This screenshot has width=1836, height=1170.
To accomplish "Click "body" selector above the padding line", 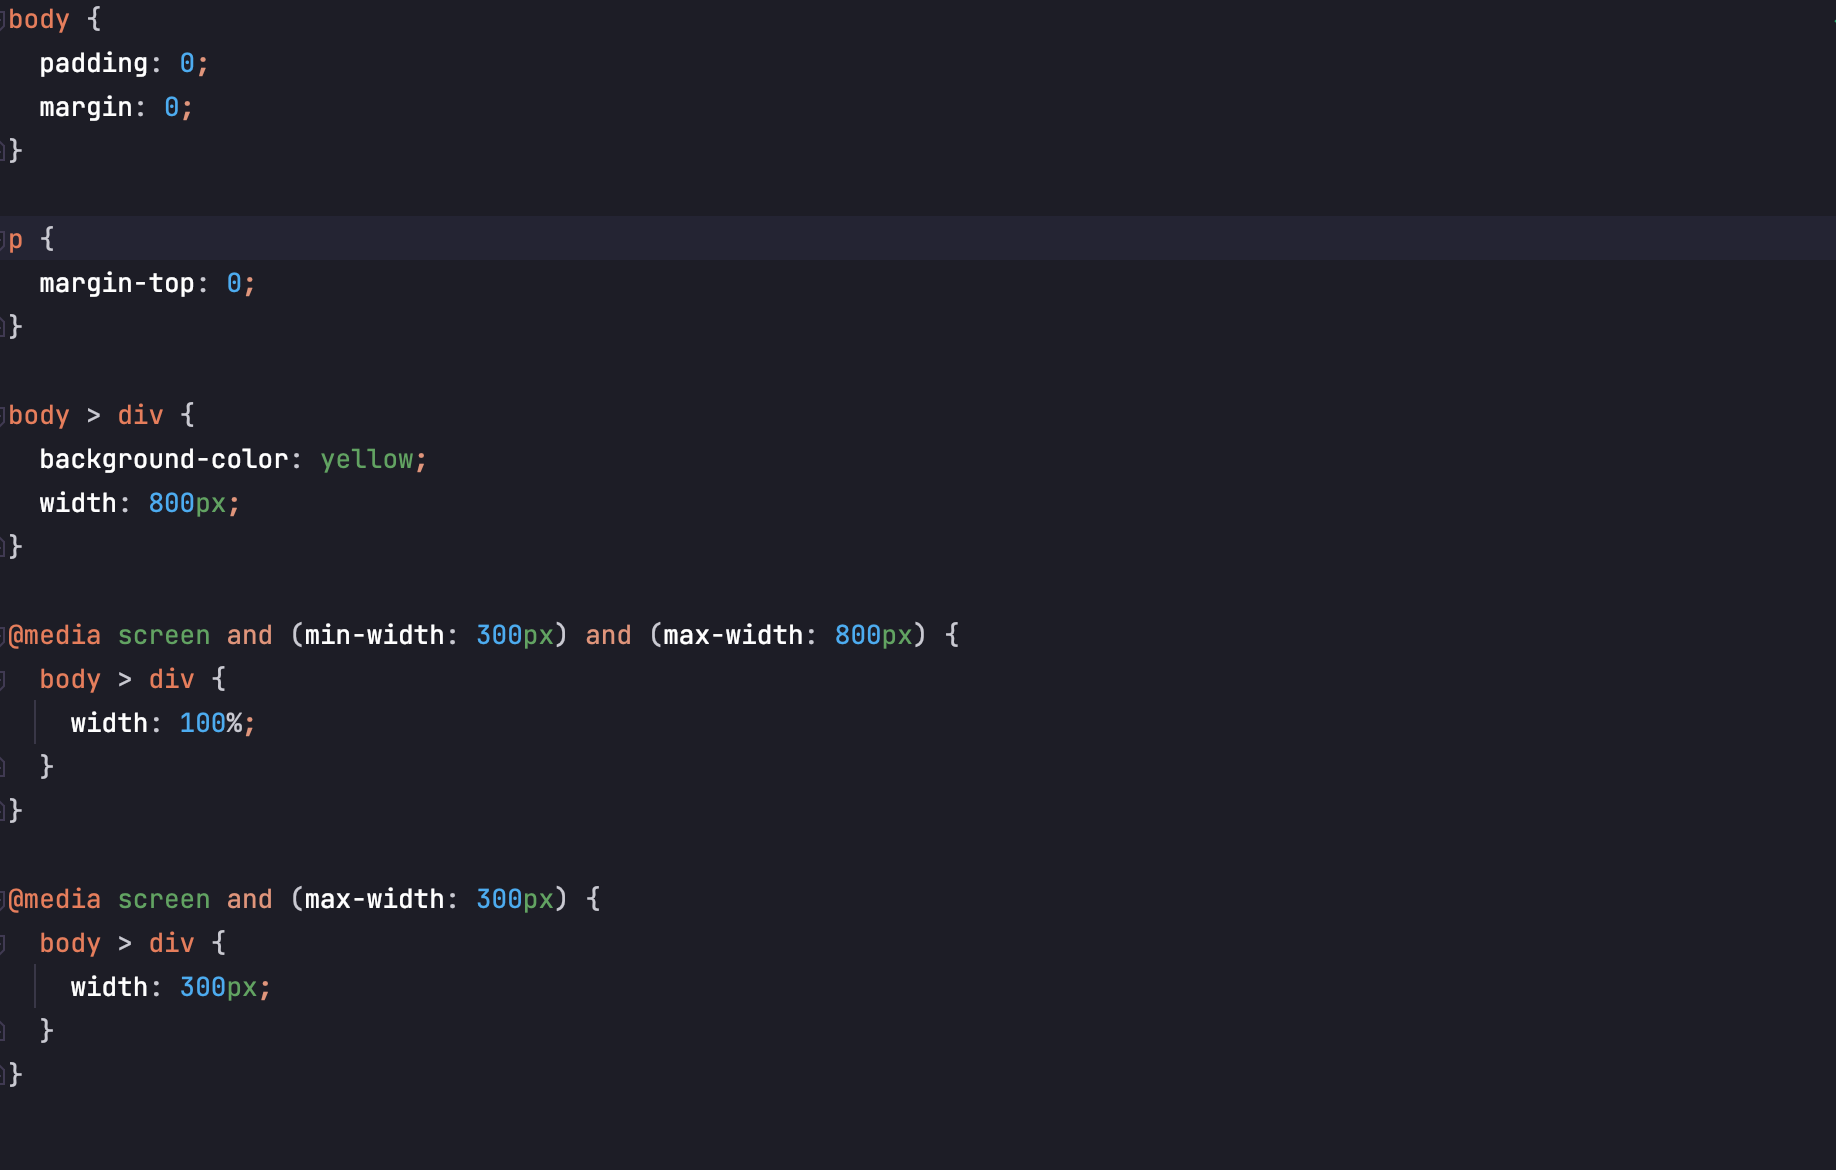I will point(39,20).
